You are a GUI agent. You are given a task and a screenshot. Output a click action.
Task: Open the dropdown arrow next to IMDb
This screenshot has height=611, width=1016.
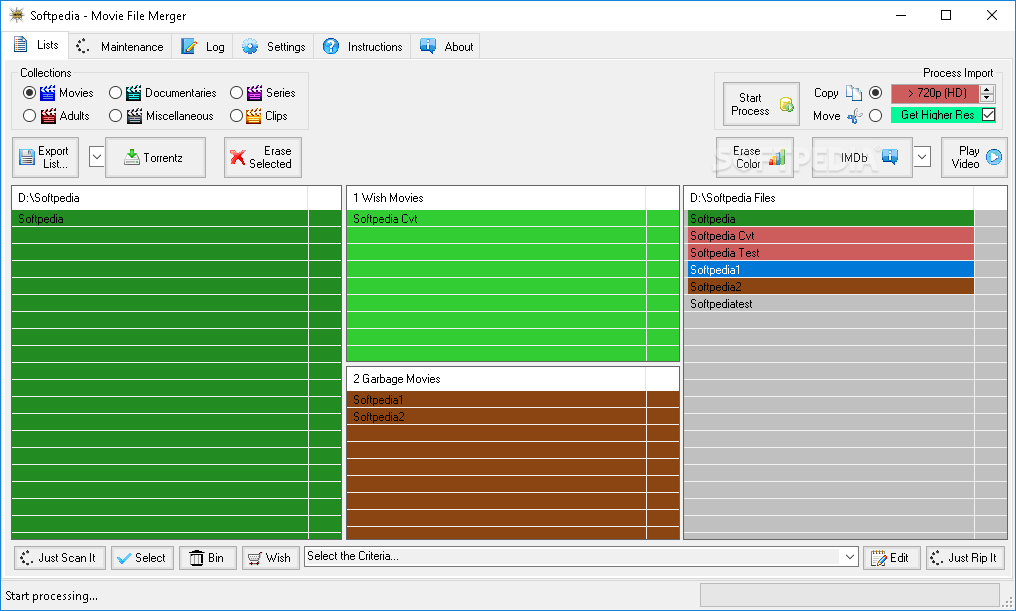923,157
